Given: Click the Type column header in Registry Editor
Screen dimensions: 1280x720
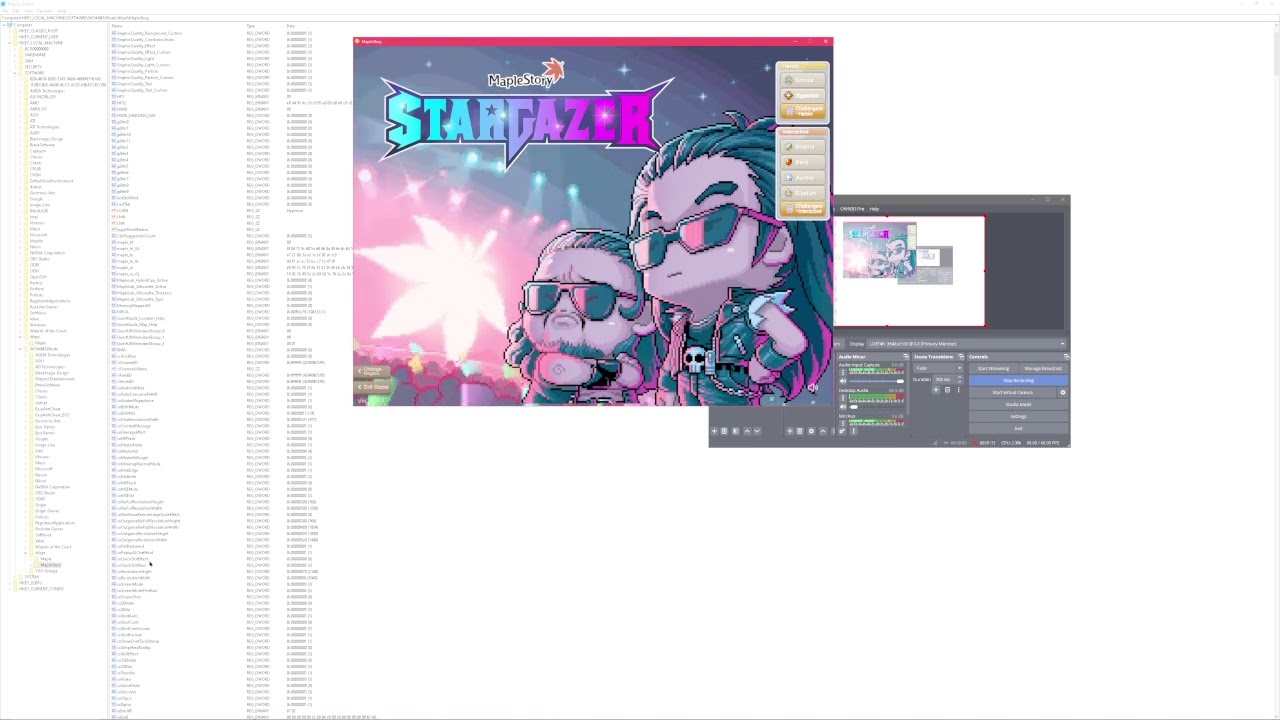Looking at the screenshot, I should tap(250, 26).
